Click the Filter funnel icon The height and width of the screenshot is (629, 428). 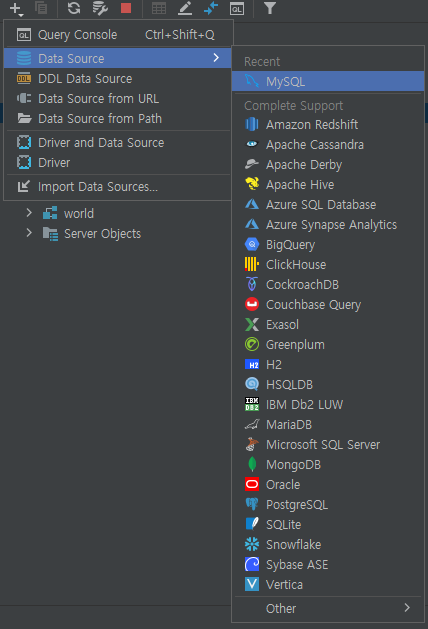[270, 8]
